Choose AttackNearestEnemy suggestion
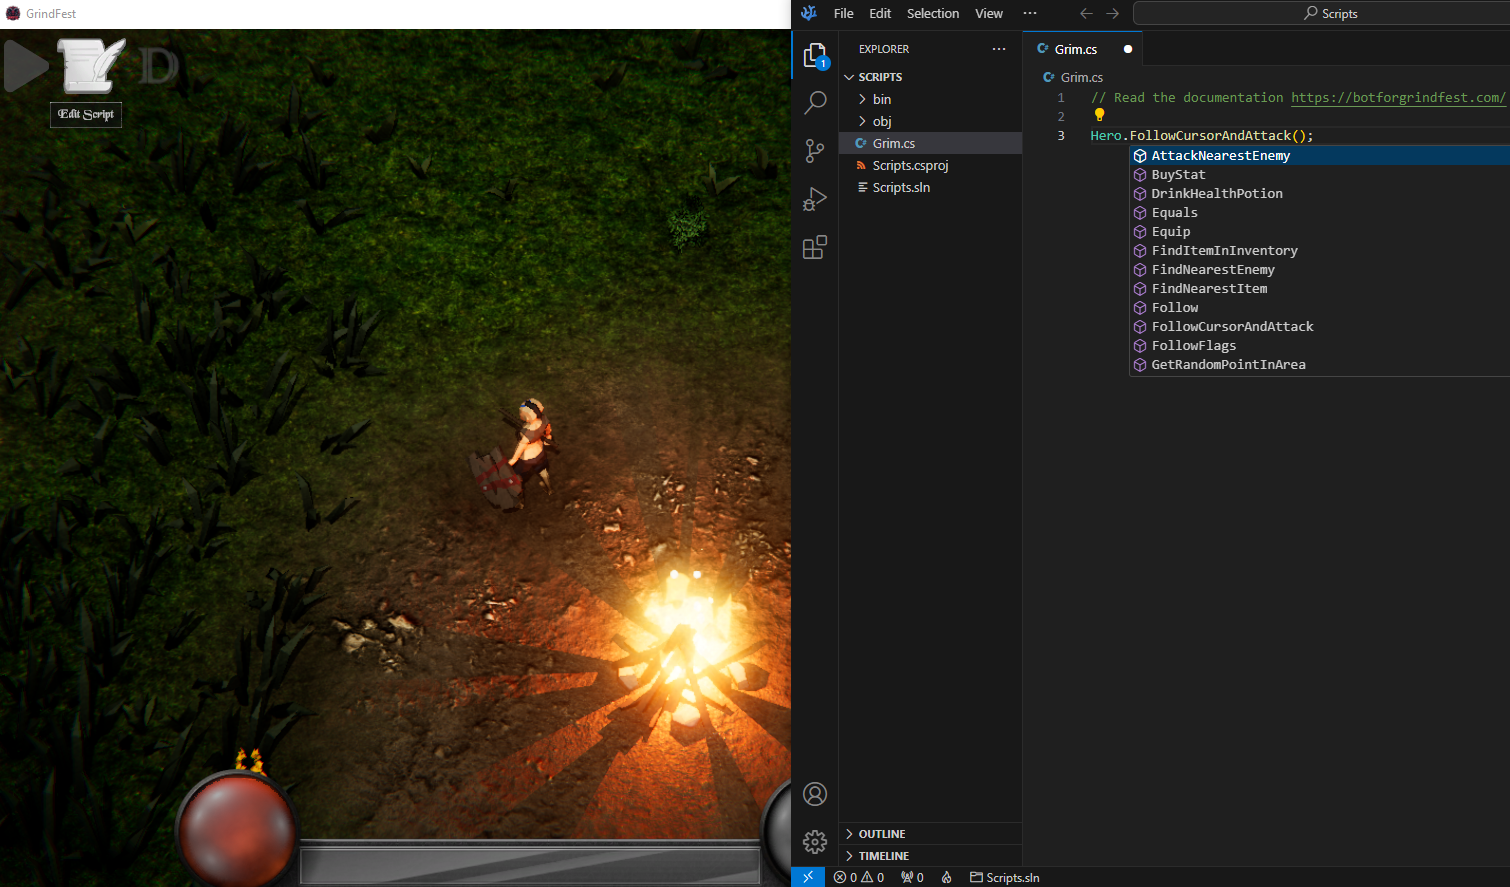Image resolution: width=1510 pixels, height=887 pixels. (x=1320, y=155)
